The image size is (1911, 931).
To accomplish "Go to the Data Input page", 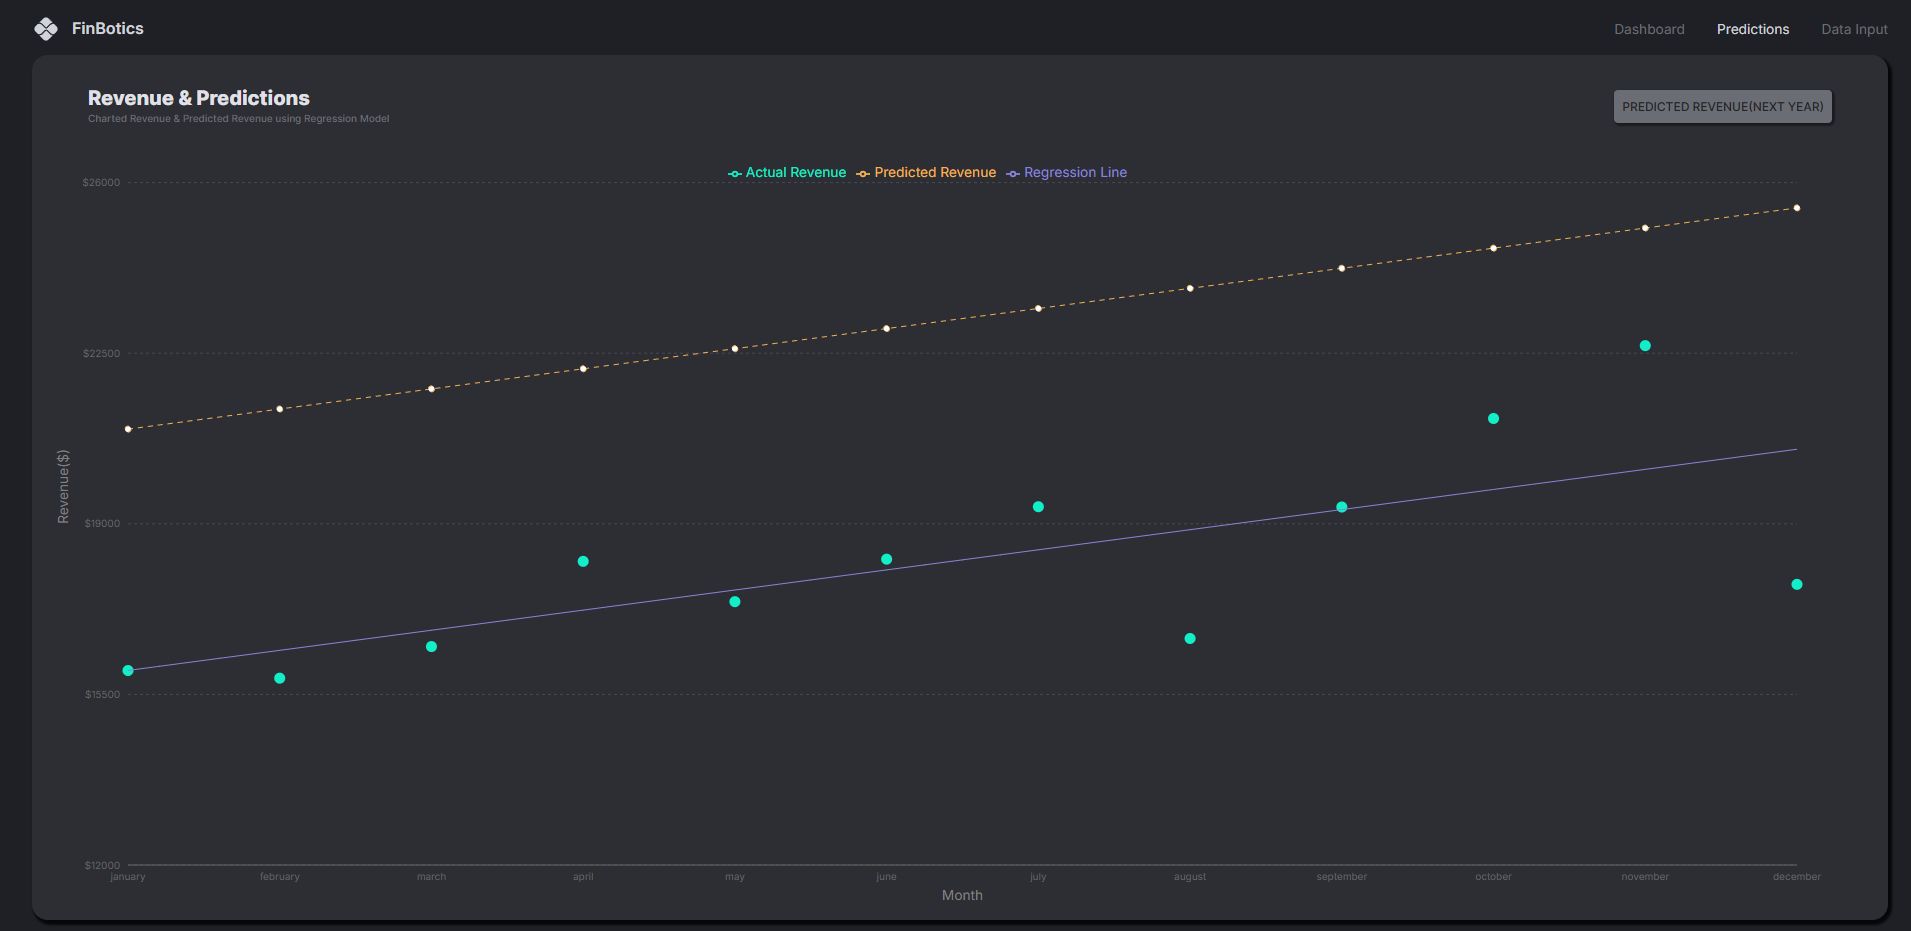I will (1853, 29).
